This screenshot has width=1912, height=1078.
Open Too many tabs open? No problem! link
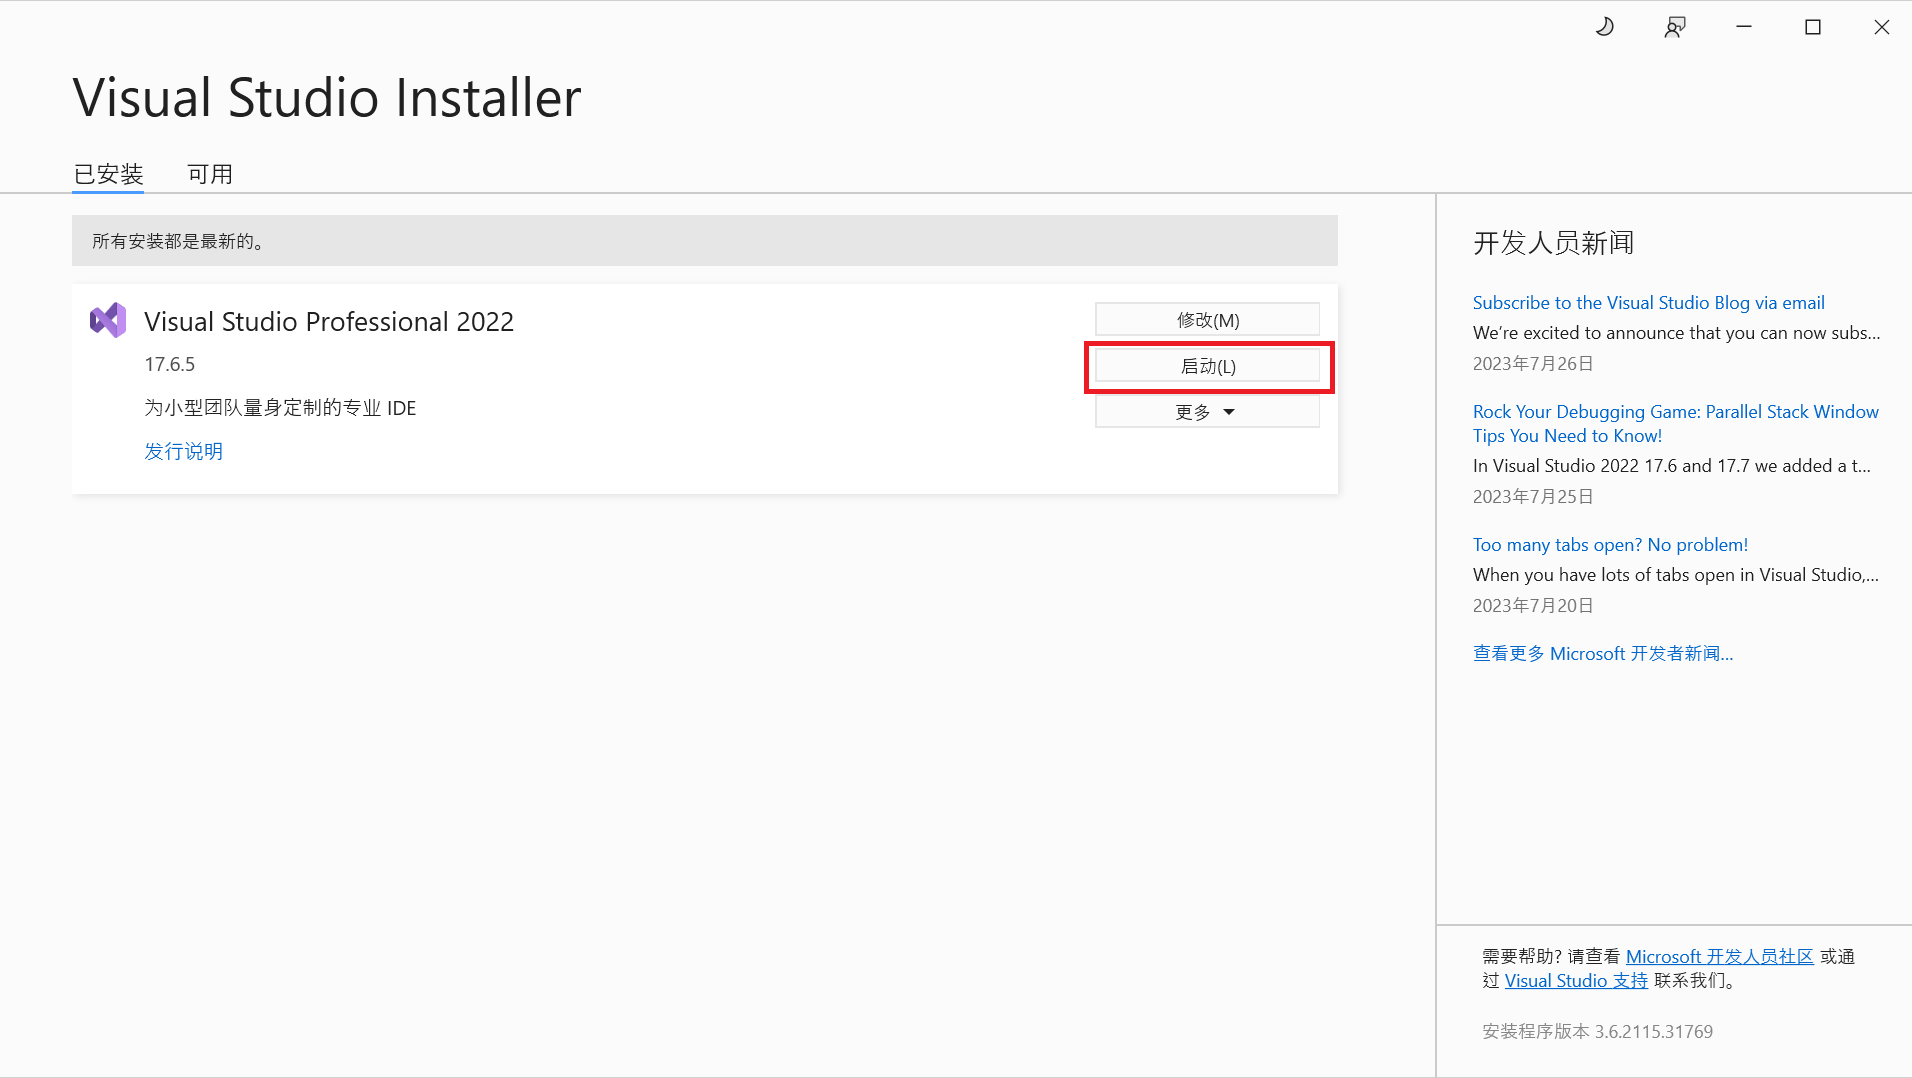coord(1610,545)
